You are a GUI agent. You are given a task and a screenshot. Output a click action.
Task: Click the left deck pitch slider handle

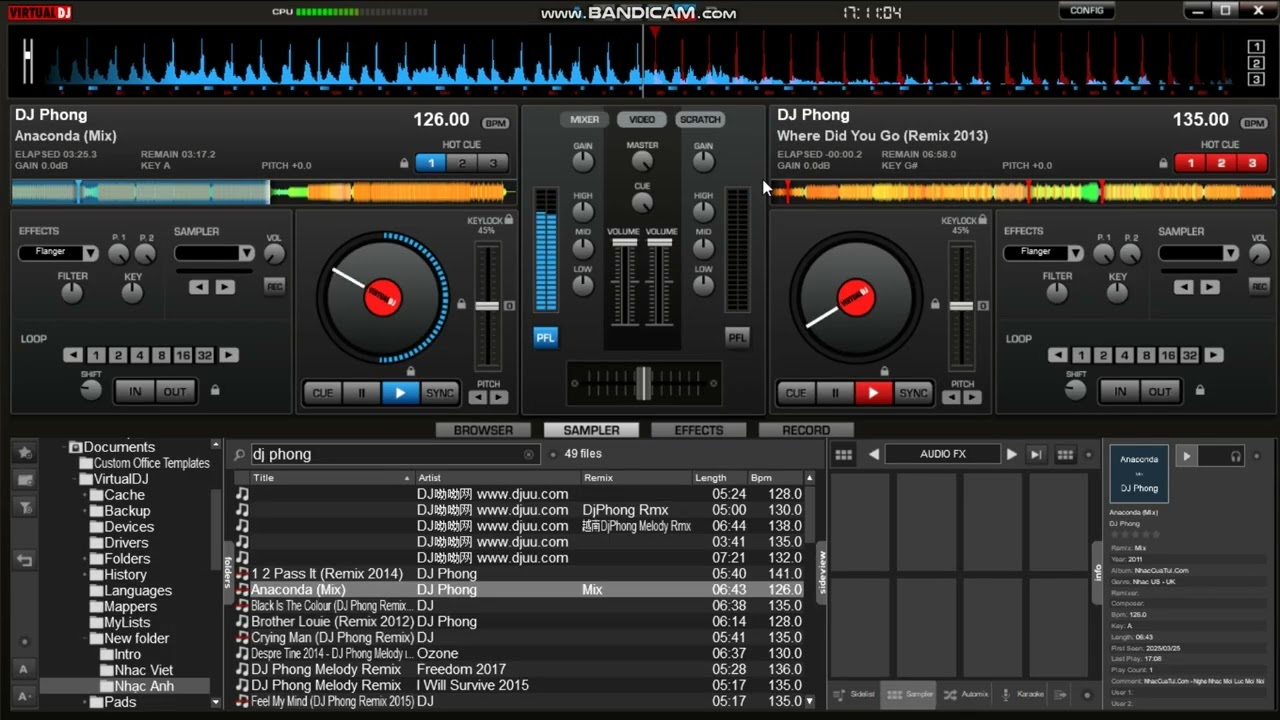click(487, 305)
